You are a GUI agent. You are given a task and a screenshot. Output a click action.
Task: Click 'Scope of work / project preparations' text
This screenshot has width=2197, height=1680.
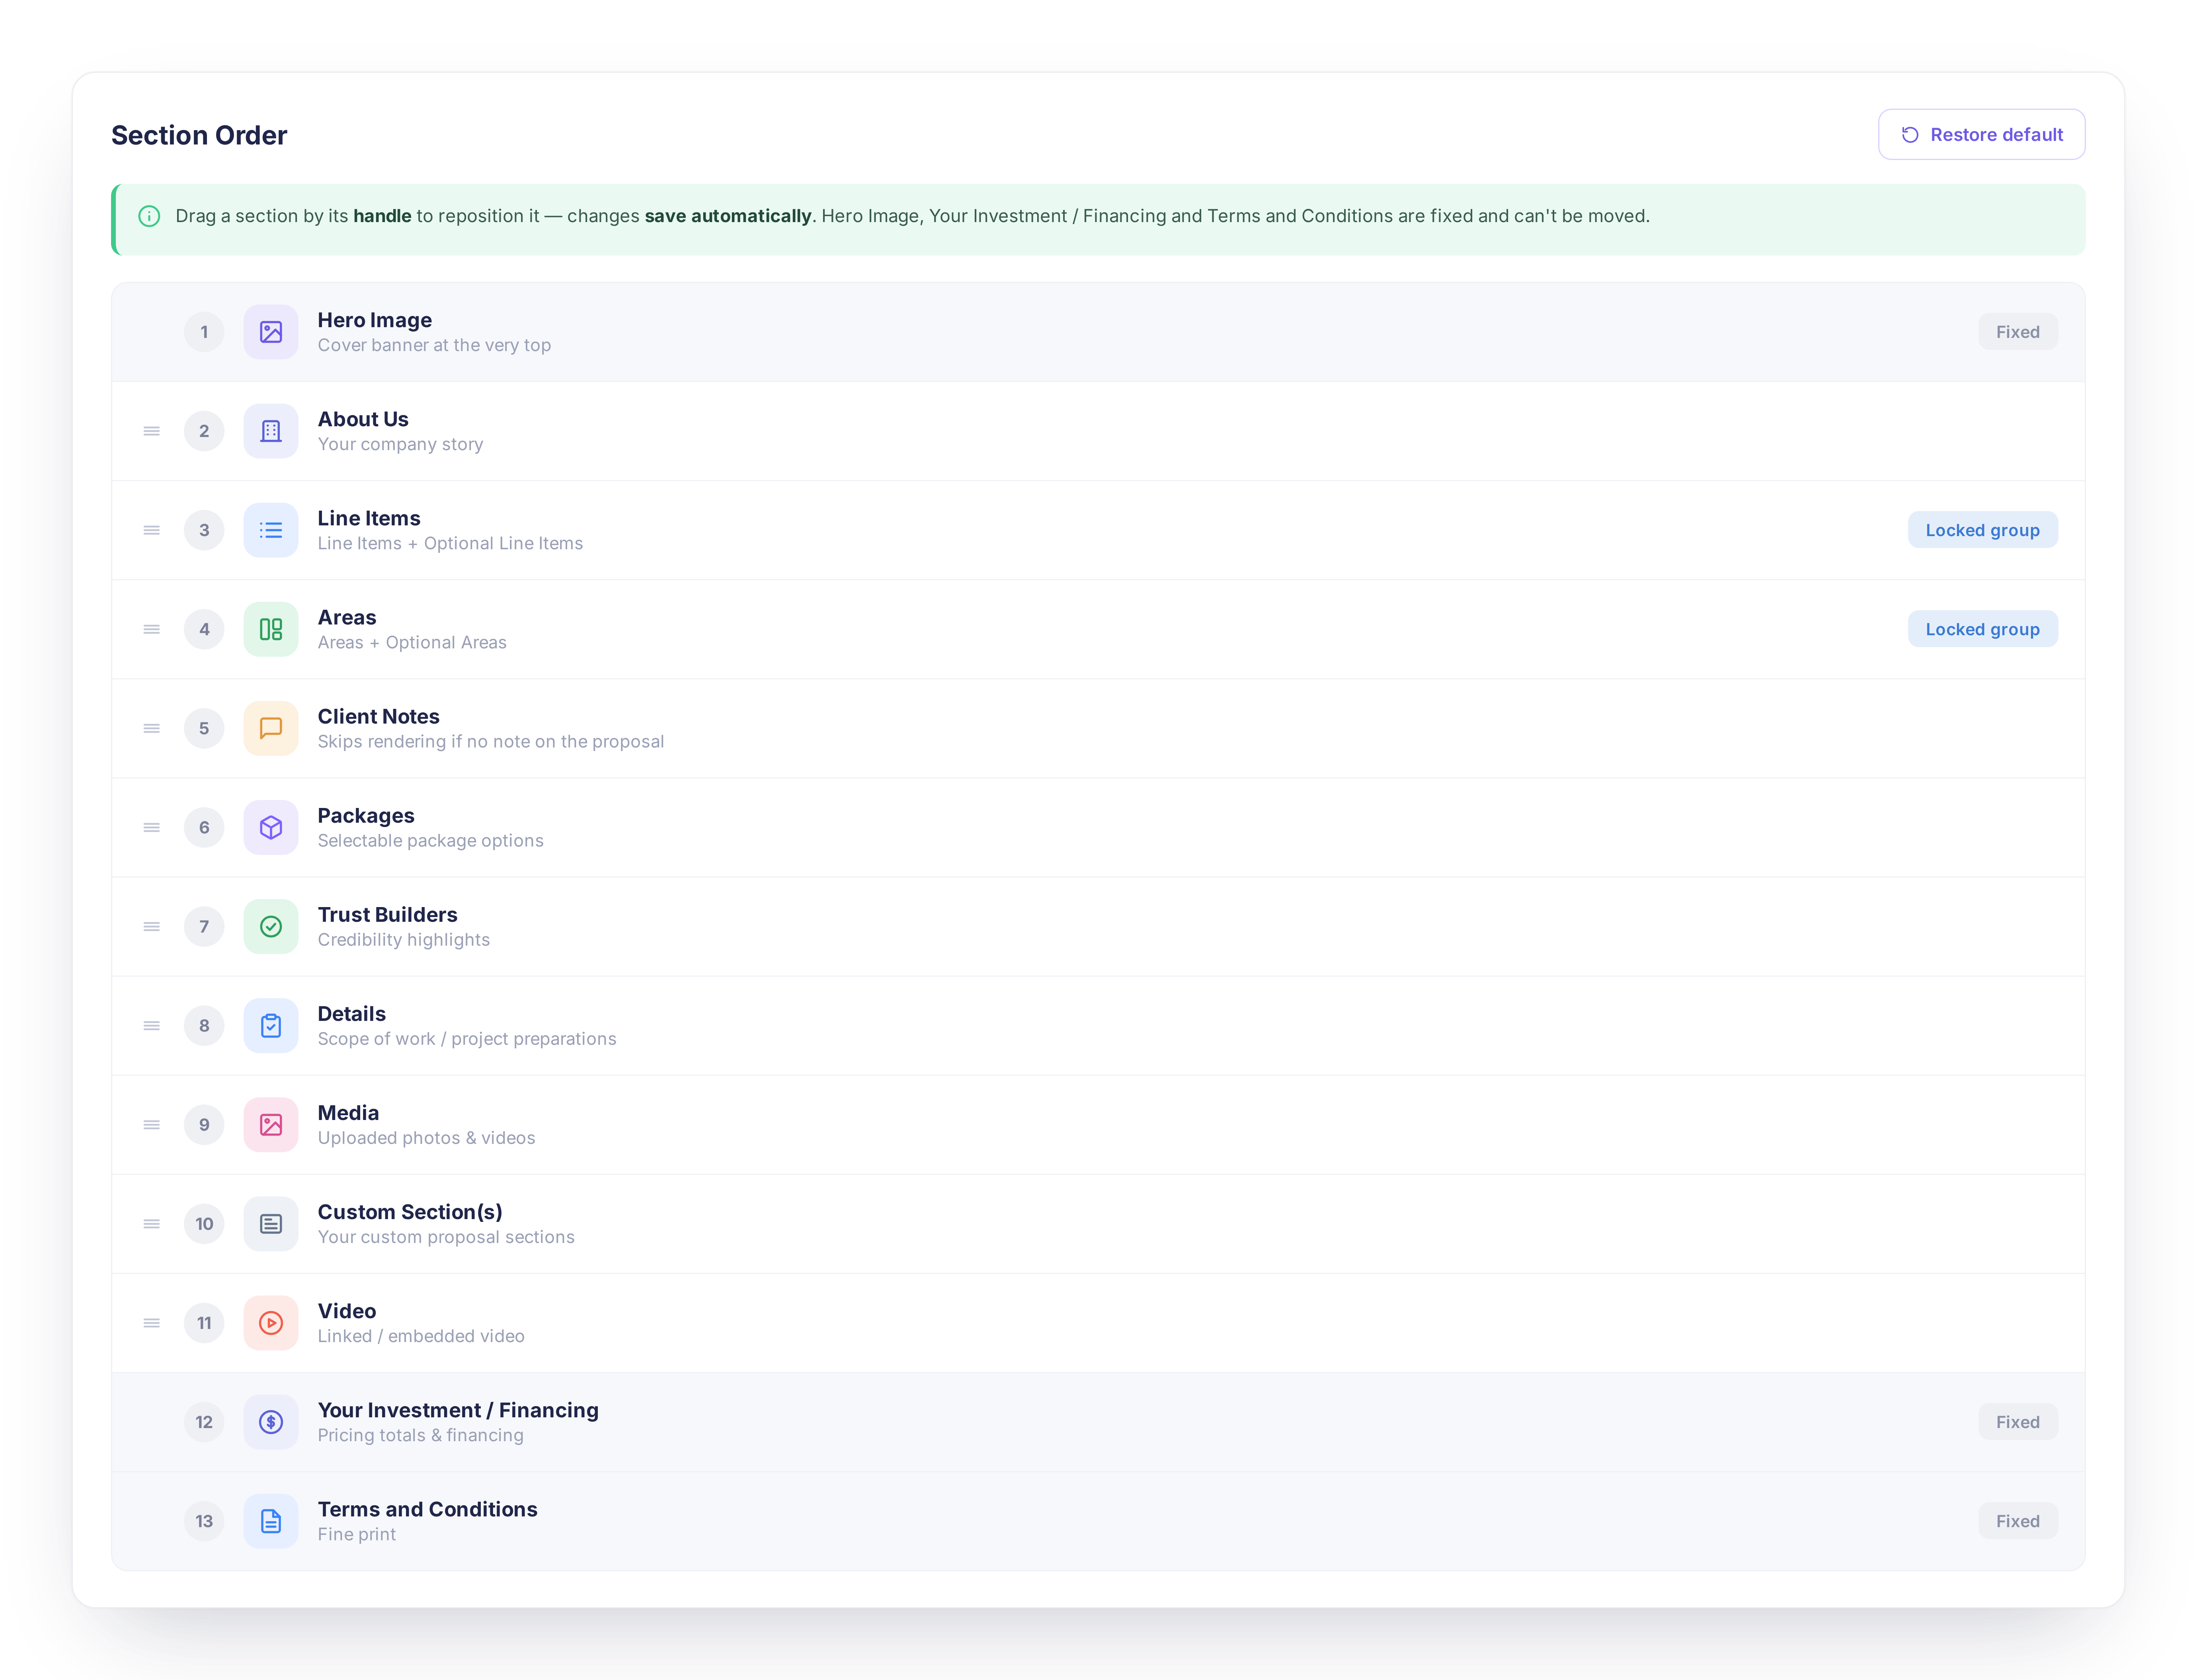[x=467, y=1038]
